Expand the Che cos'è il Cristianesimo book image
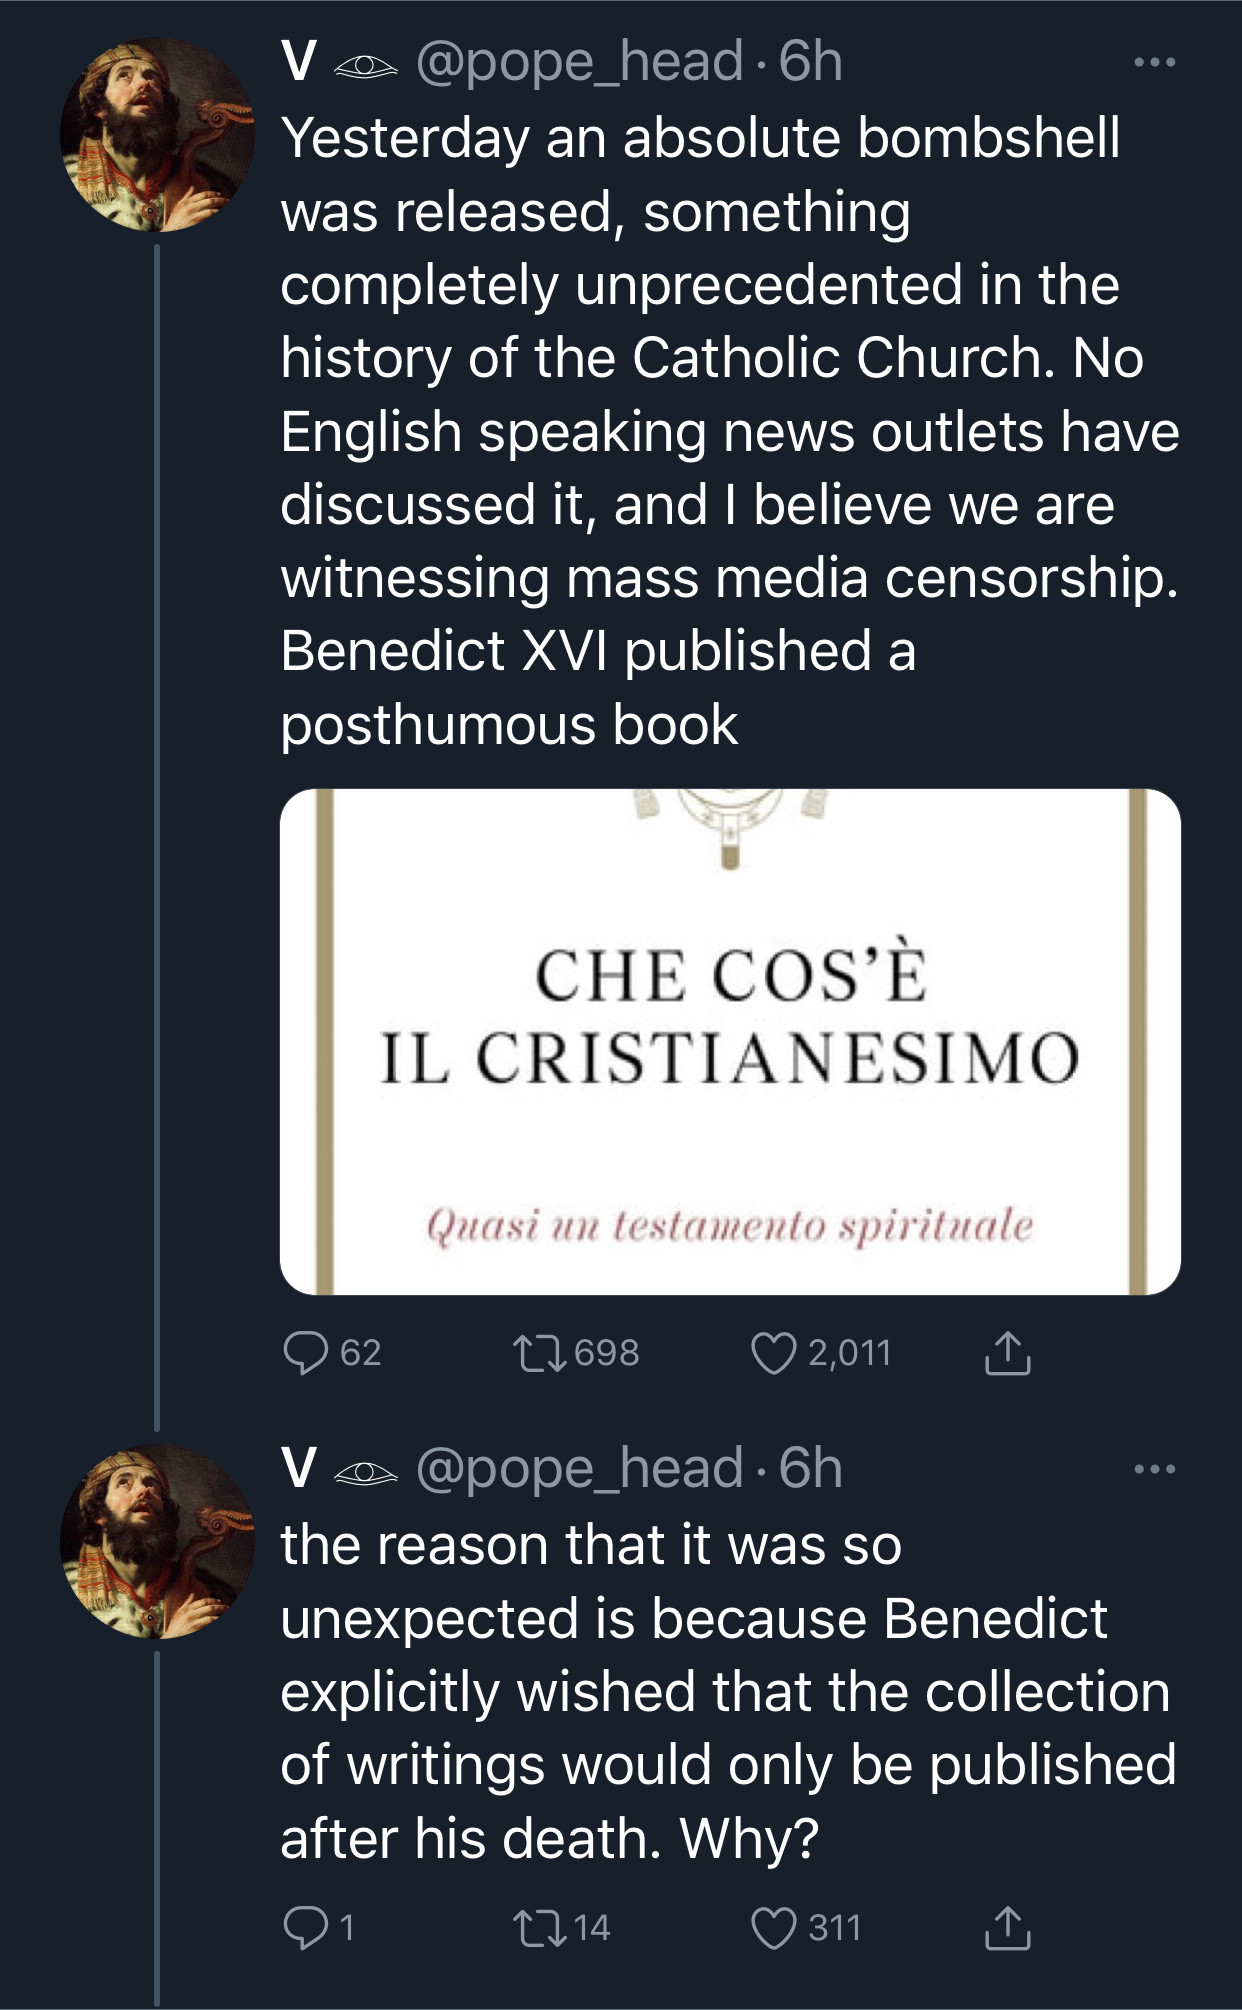 click(730, 1041)
